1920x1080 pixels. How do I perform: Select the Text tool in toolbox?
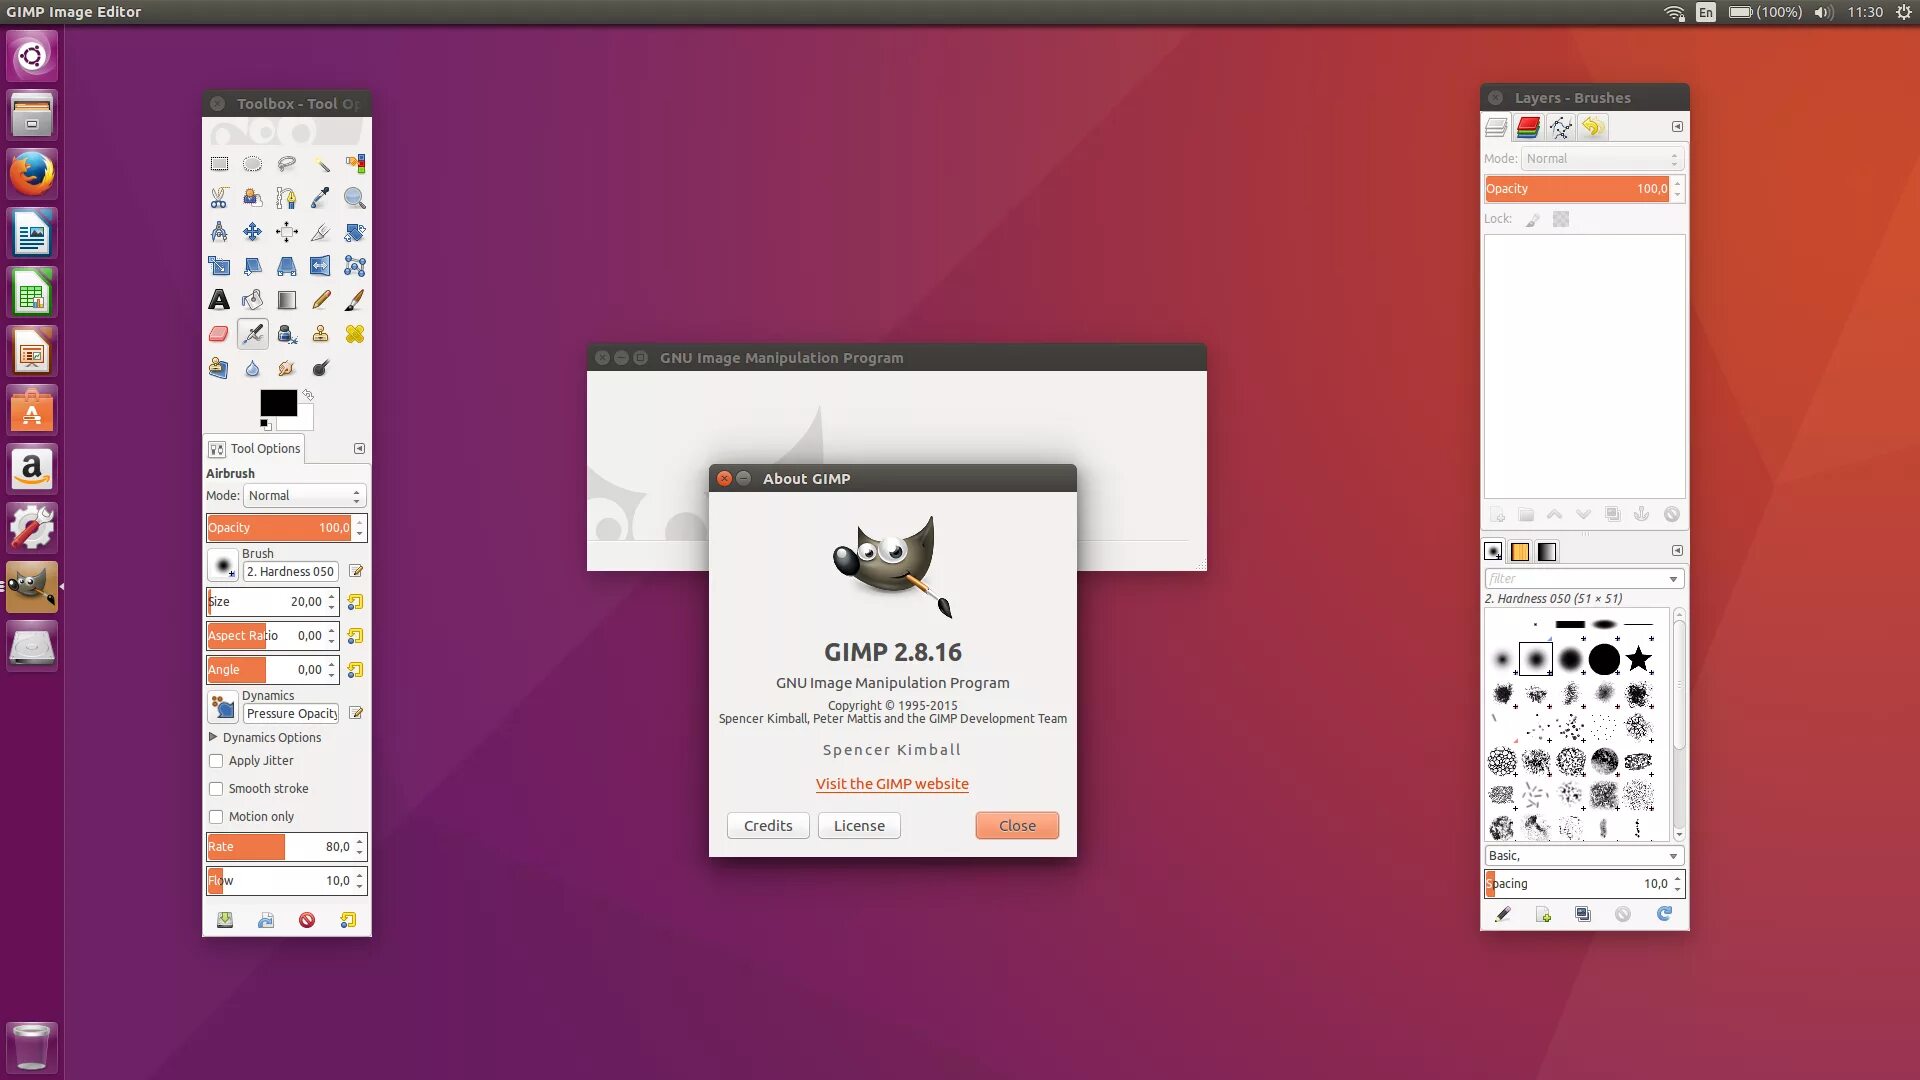(x=219, y=300)
